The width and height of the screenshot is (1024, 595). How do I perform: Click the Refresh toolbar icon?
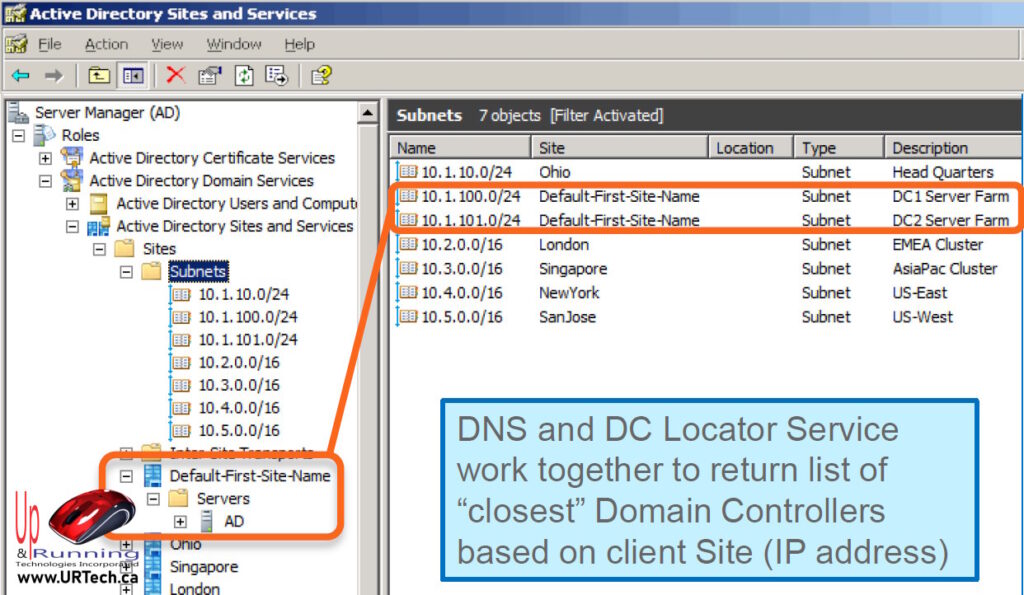244,76
